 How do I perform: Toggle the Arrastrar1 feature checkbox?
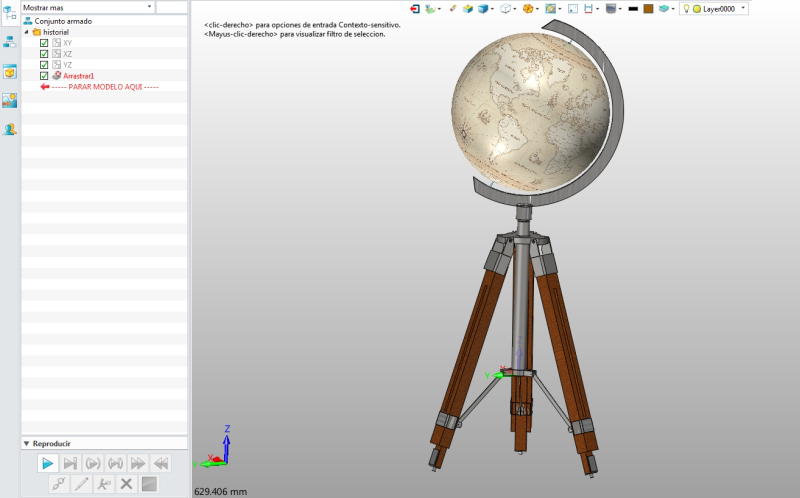(x=44, y=76)
